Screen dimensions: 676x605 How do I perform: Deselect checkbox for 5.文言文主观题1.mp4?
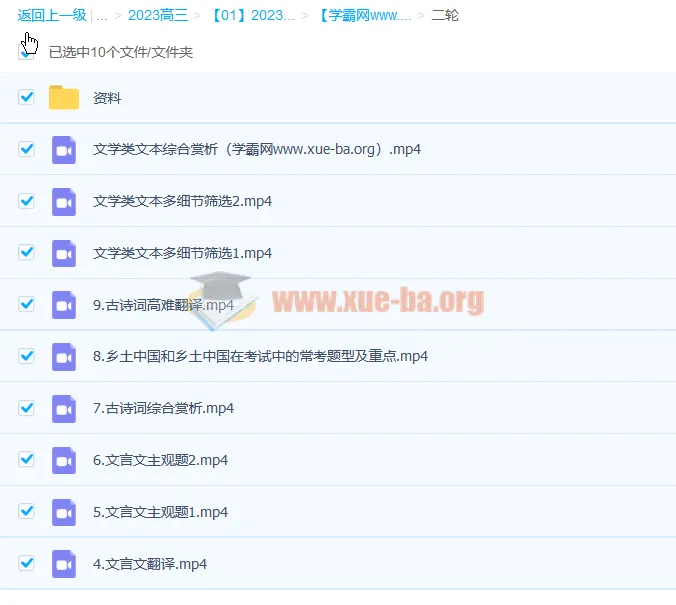pos(27,512)
